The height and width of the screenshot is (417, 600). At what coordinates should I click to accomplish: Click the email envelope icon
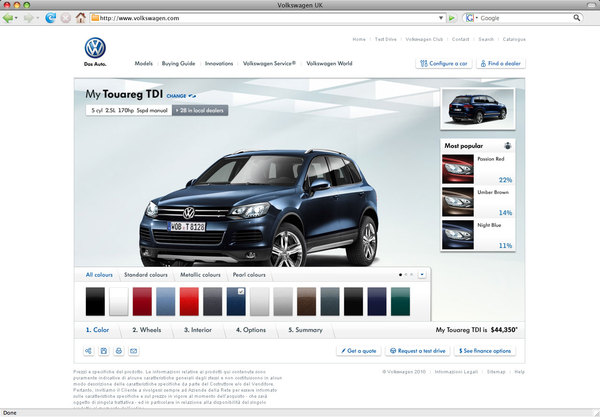click(x=133, y=351)
